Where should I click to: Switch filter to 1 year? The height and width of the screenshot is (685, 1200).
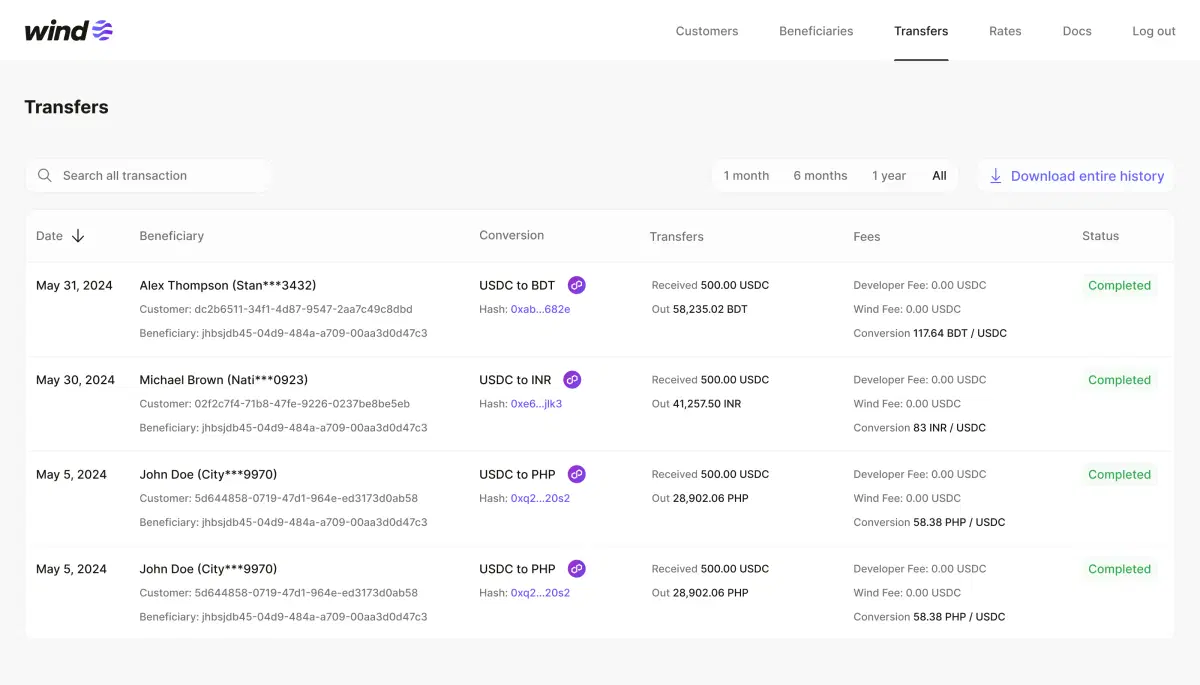pos(888,176)
